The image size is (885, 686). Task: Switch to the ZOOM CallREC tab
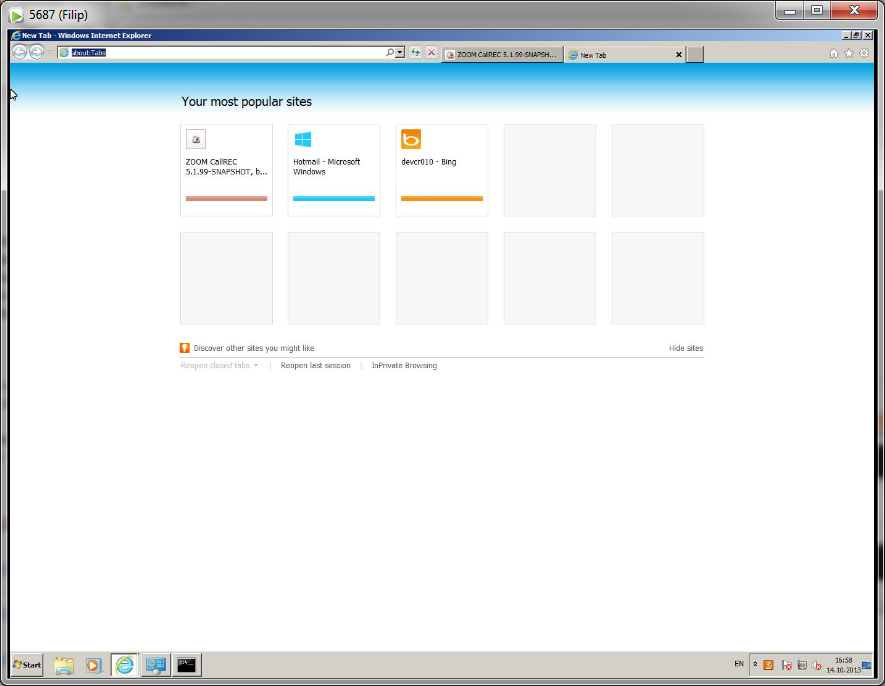point(503,54)
